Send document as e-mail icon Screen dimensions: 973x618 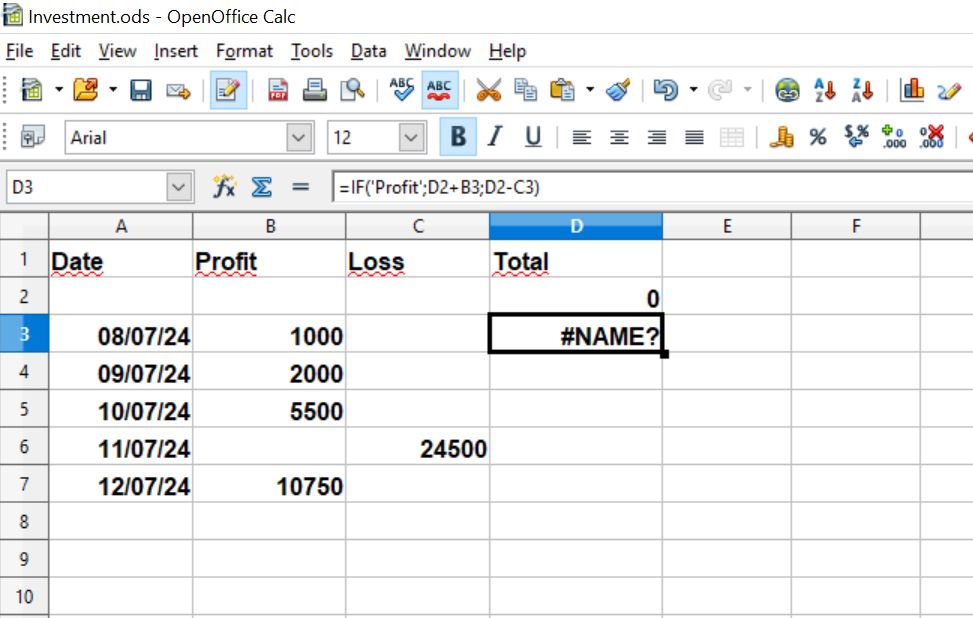[178, 91]
